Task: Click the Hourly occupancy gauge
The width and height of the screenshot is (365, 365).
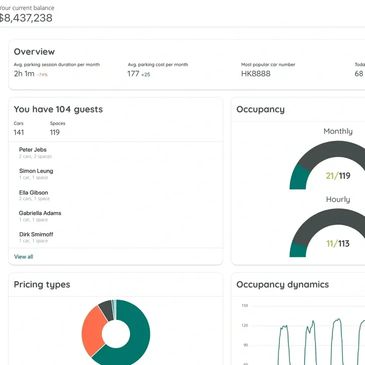Action: (328, 233)
